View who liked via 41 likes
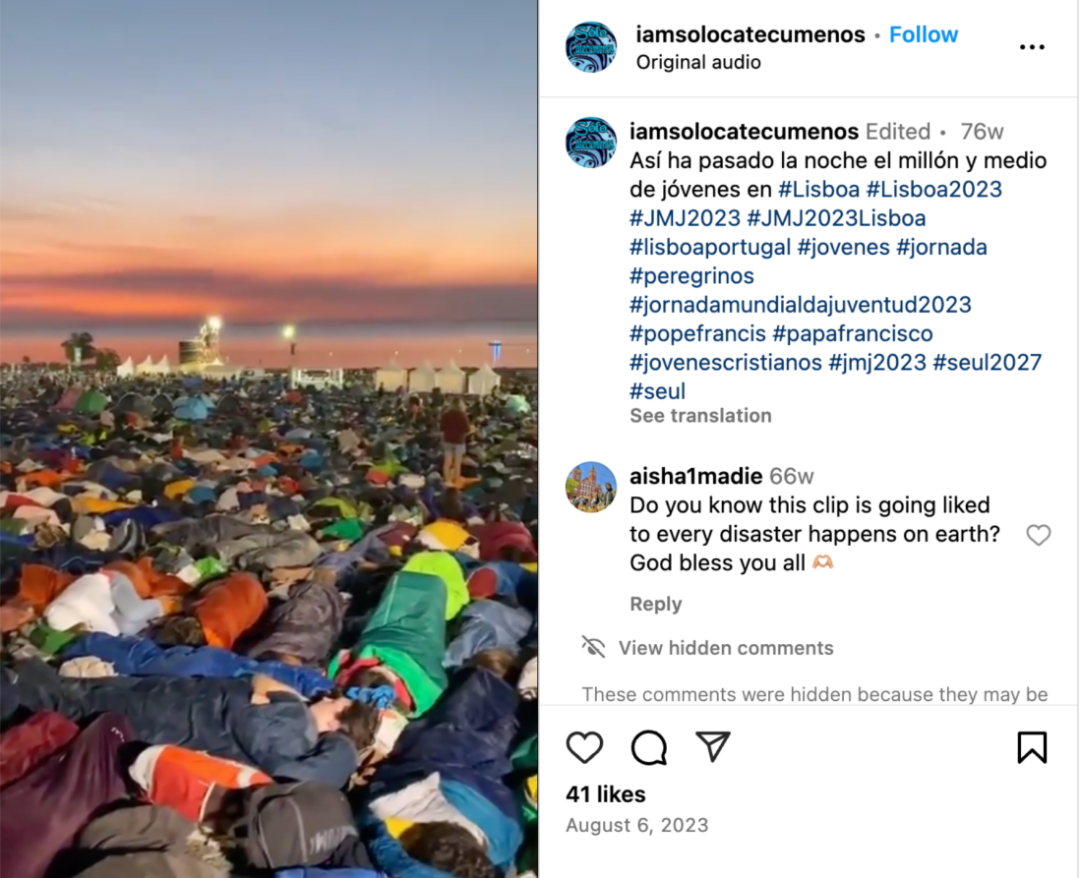Viewport: 1080px width, 878px height. [605, 795]
